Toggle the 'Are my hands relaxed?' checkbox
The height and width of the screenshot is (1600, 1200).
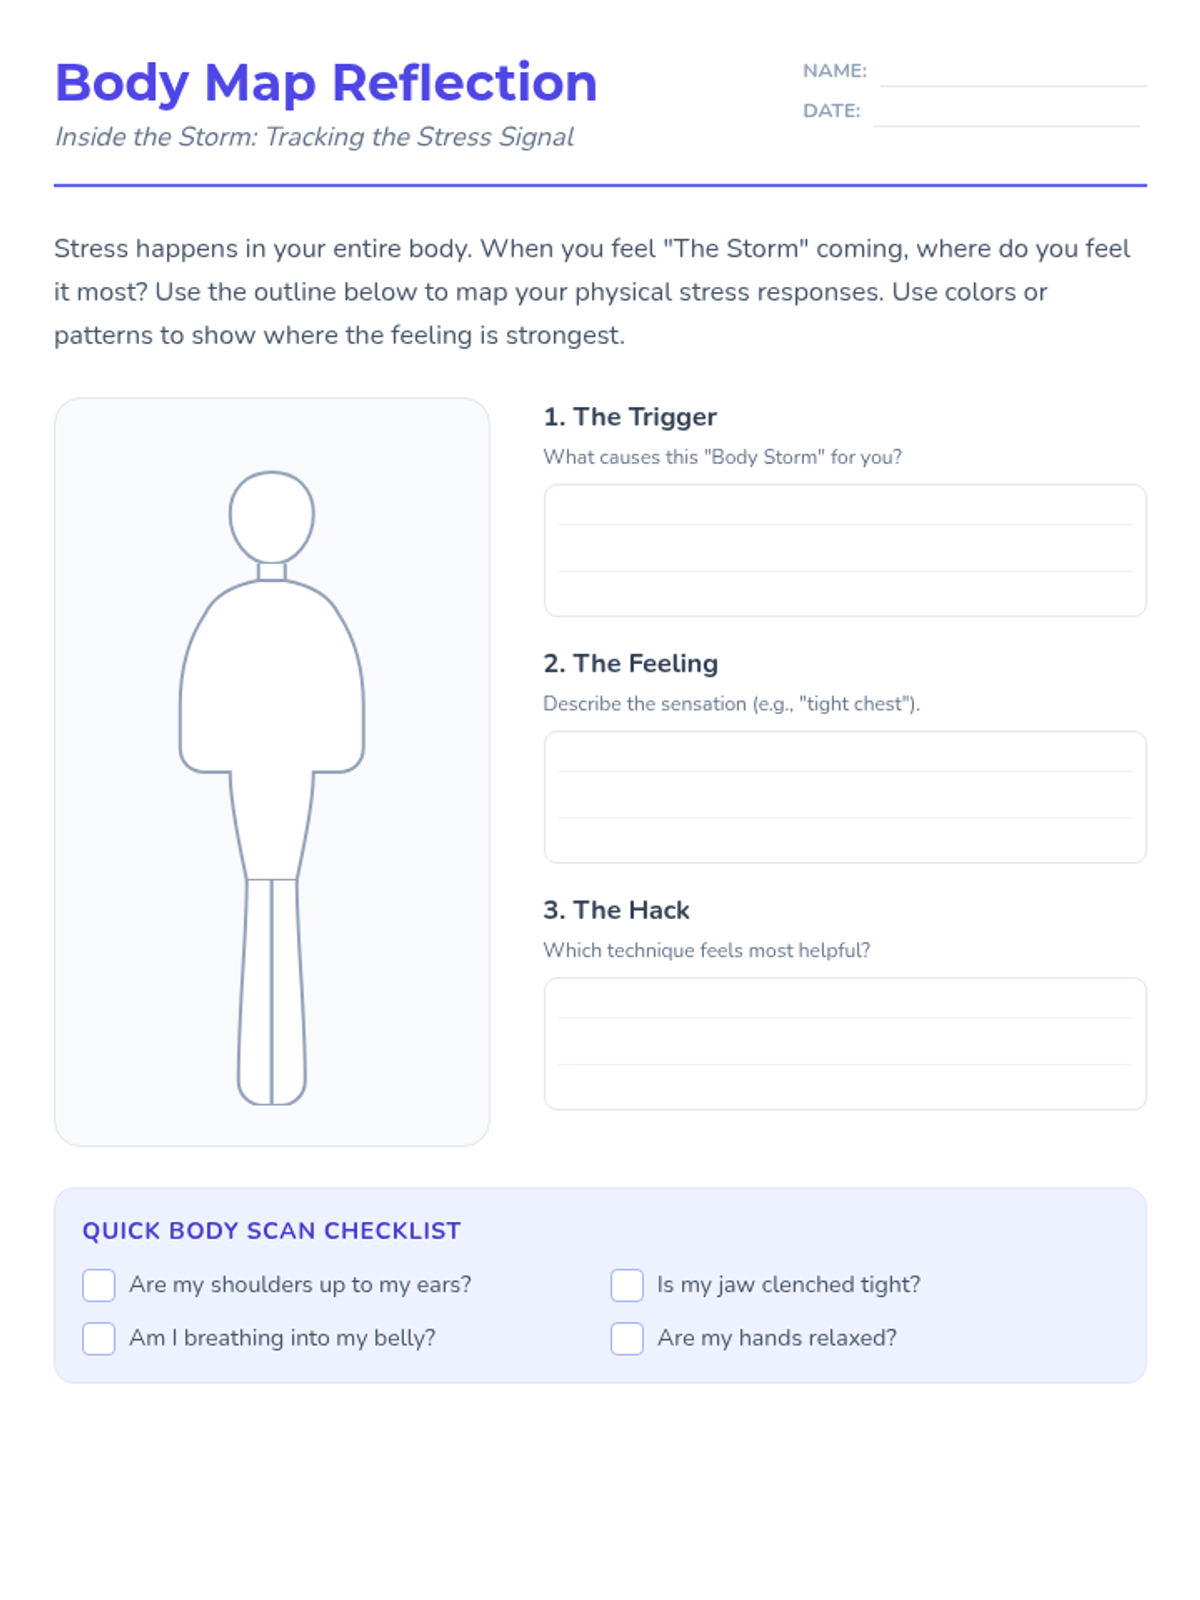tap(627, 1338)
